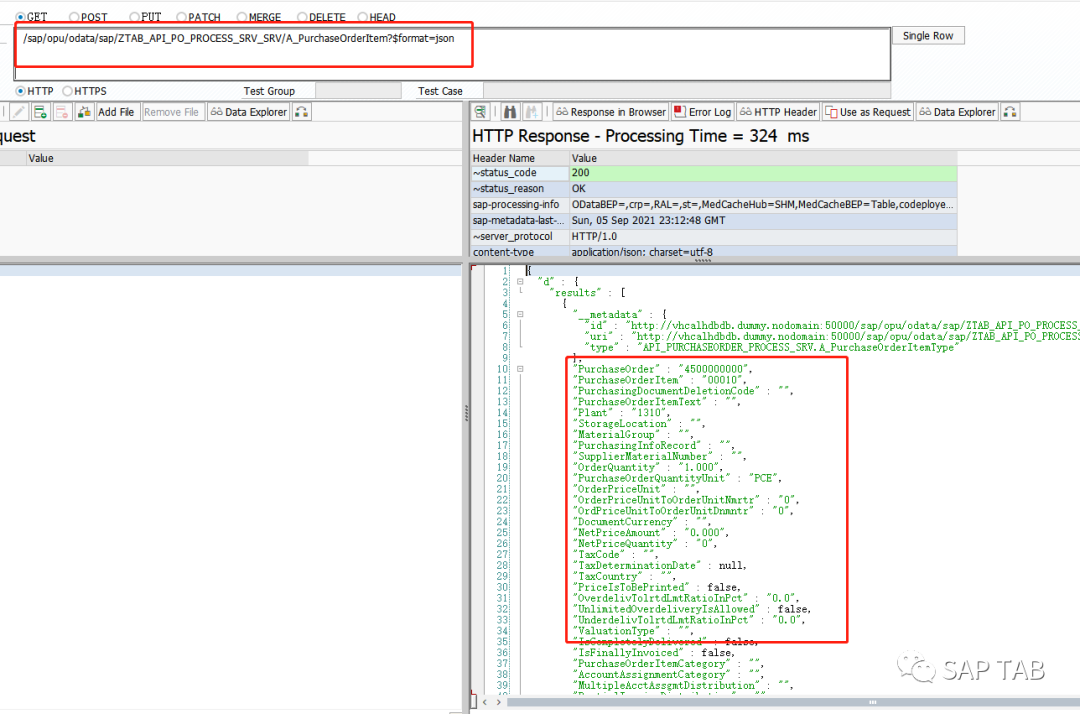The width and height of the screenshot is (1080, 714).
Task: Click the add header row icon
Action: pyautogui.click(x=41, y=112)
